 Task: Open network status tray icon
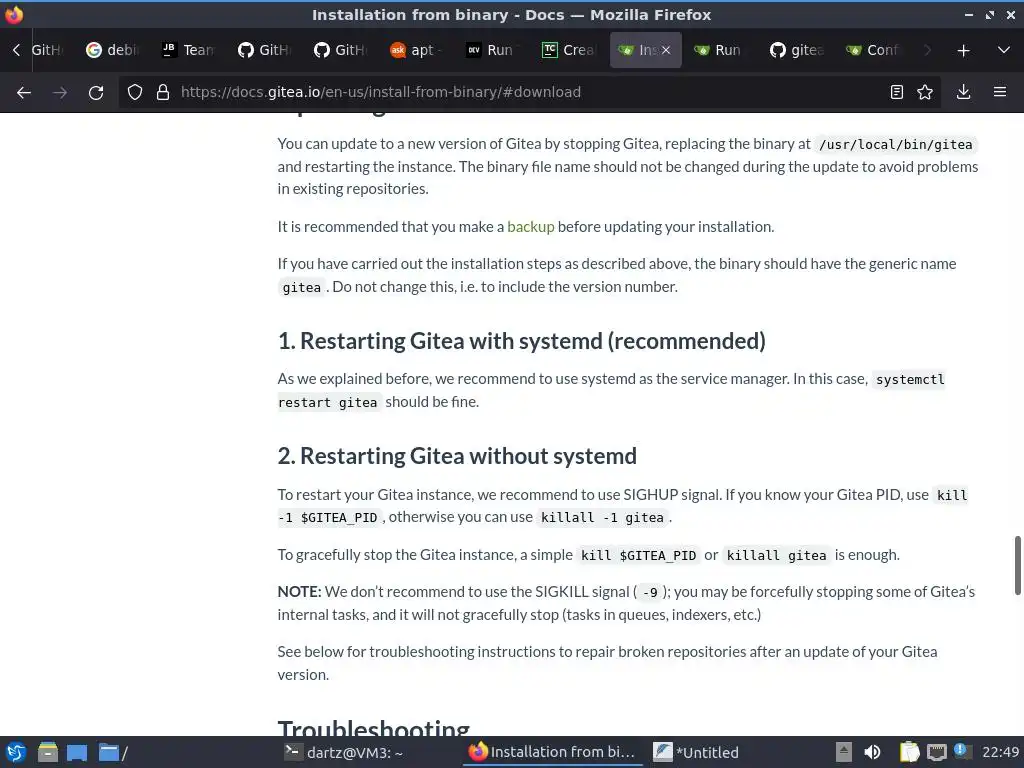(936, 752)
